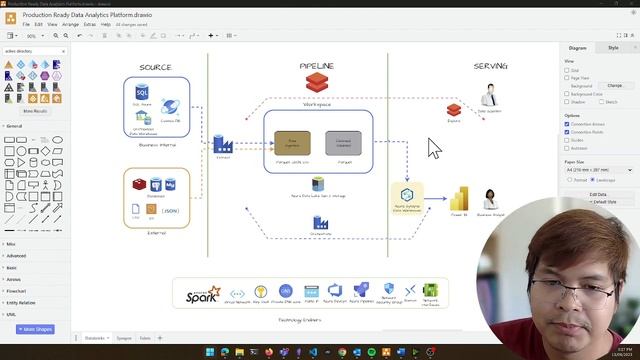Expand the Advanced shapes section
The height and width of the screenshot is (360, 640).
tap(16, 256)
